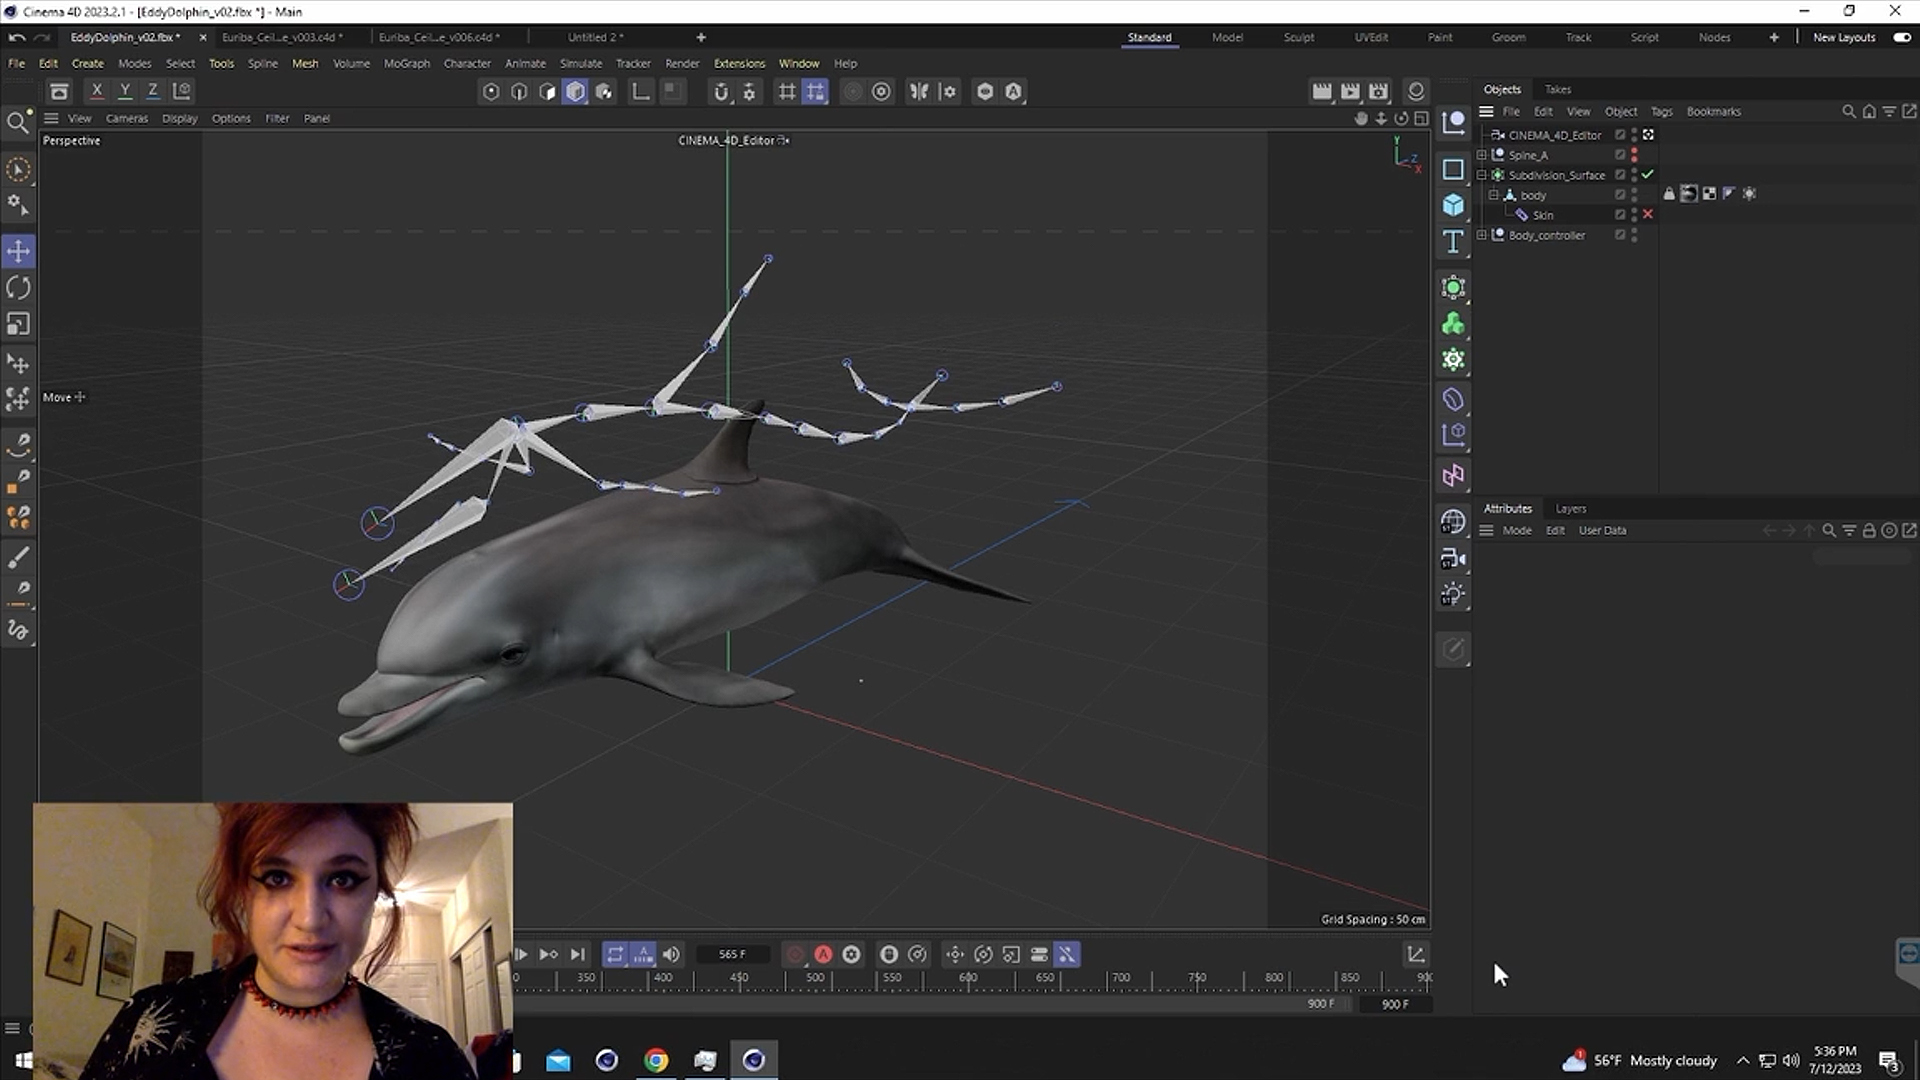Click the Layers tab in attributes
Viewport: 1920px width, 1080px height.
1570,509
